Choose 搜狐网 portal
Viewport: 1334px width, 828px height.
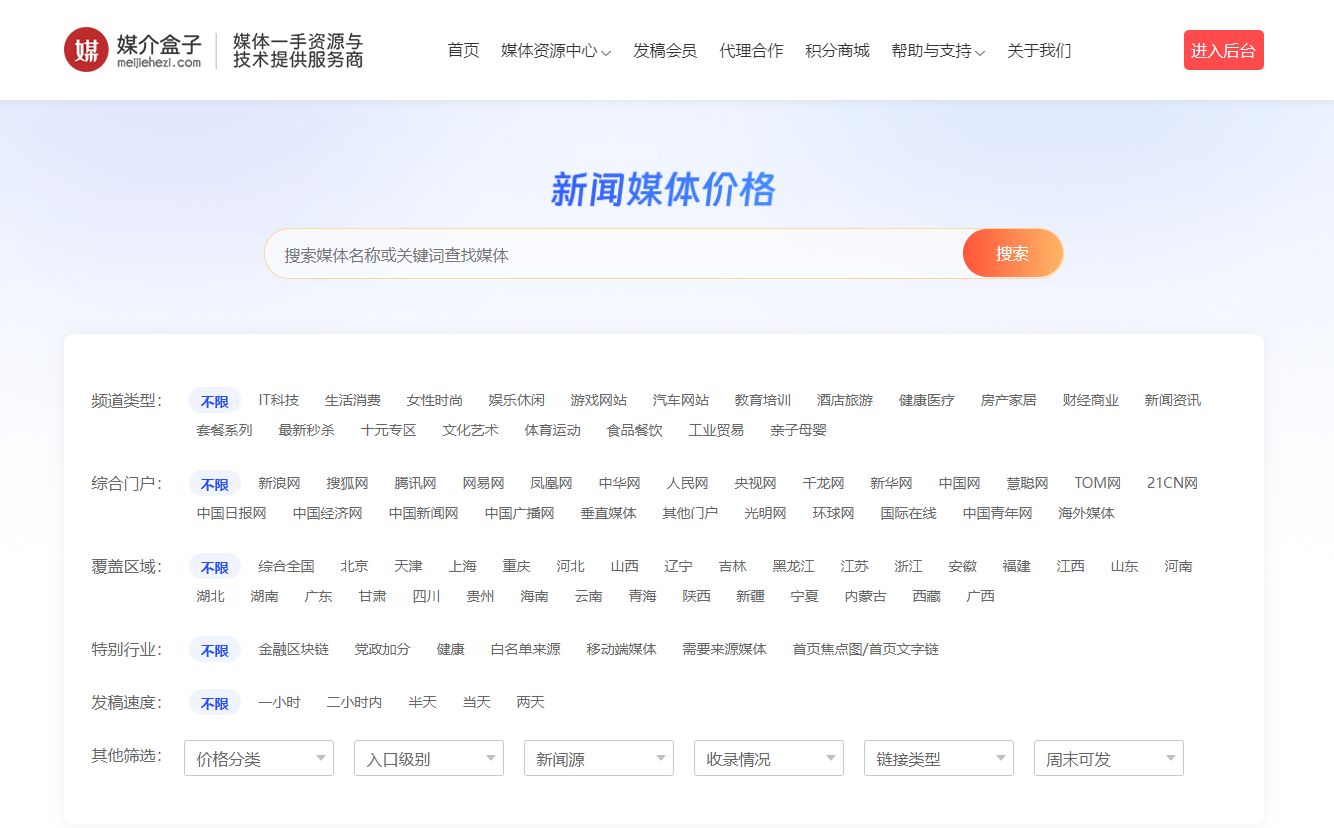[347, 483]
